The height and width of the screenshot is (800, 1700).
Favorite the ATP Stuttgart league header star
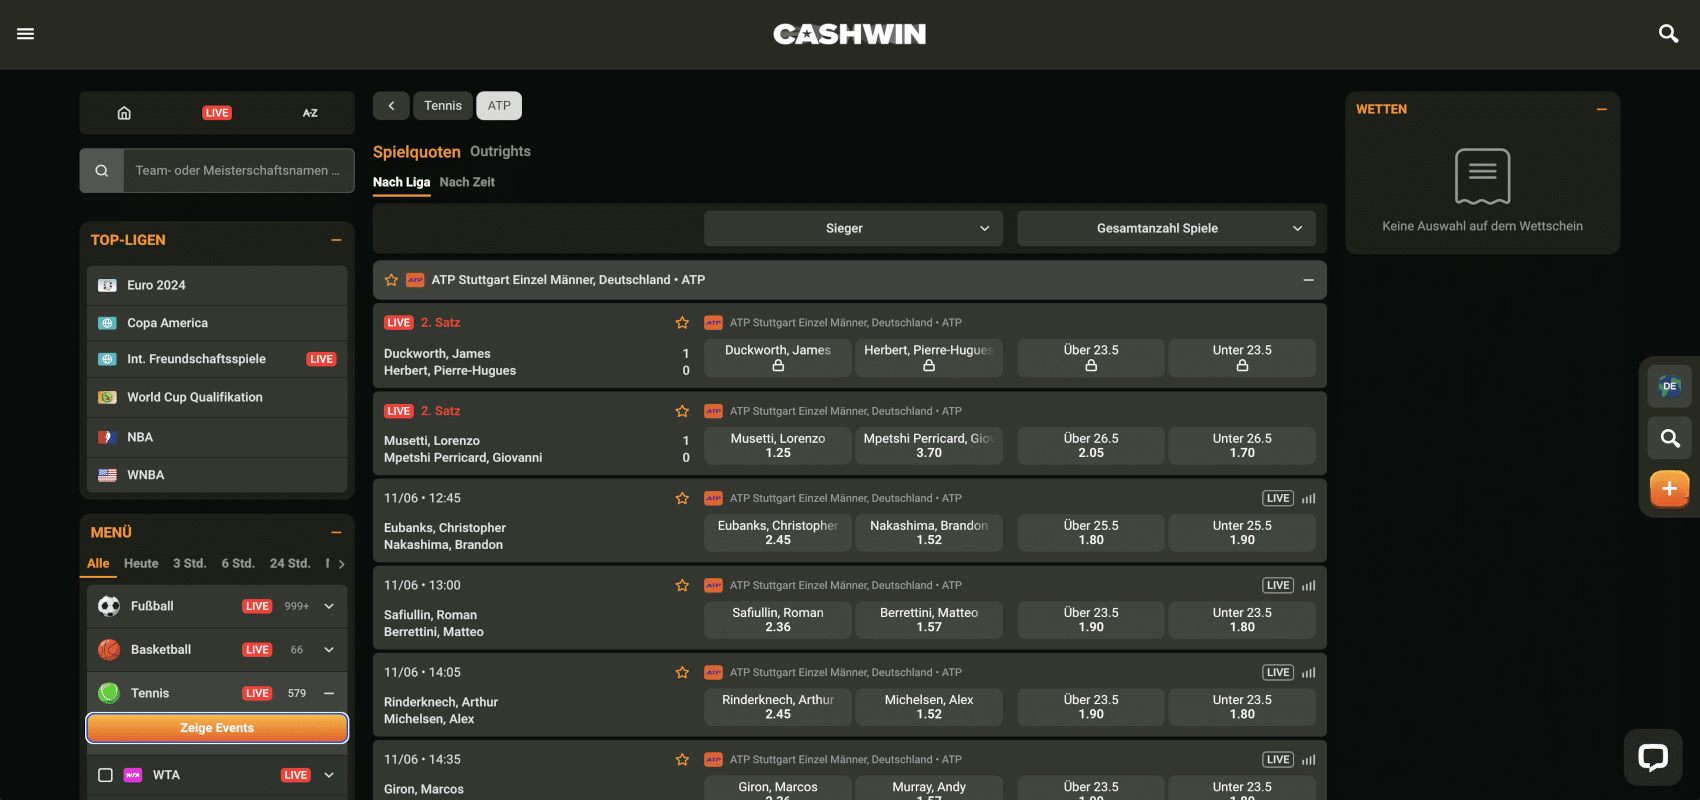coord(391,280)
